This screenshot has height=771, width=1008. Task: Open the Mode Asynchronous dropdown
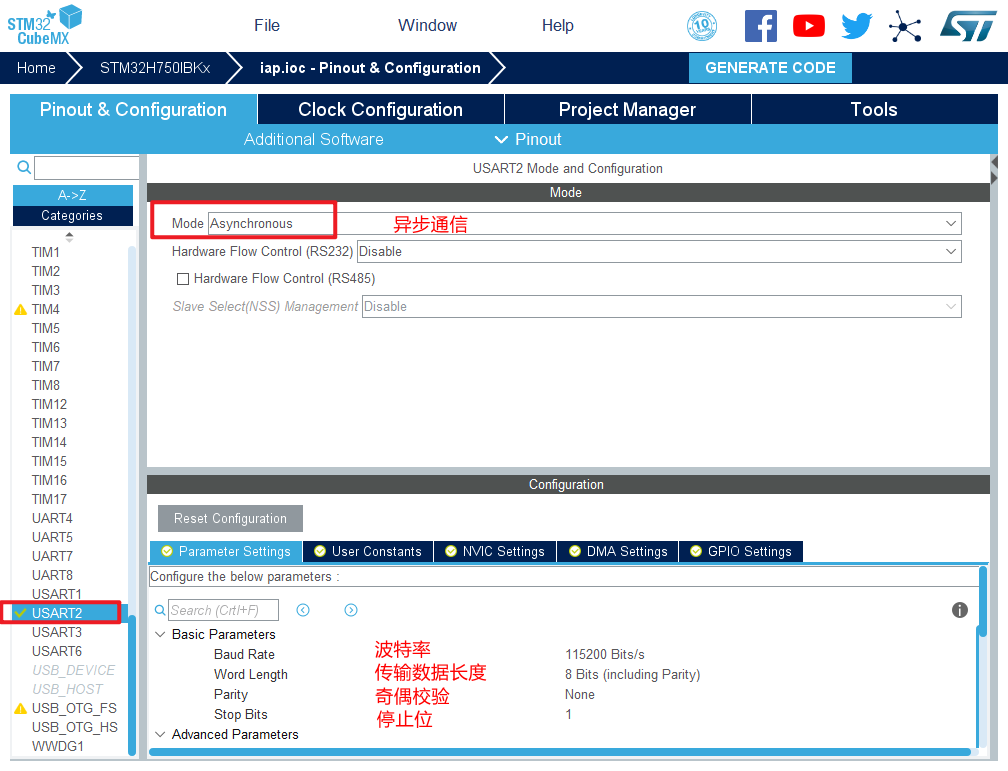tap(584, 224)
